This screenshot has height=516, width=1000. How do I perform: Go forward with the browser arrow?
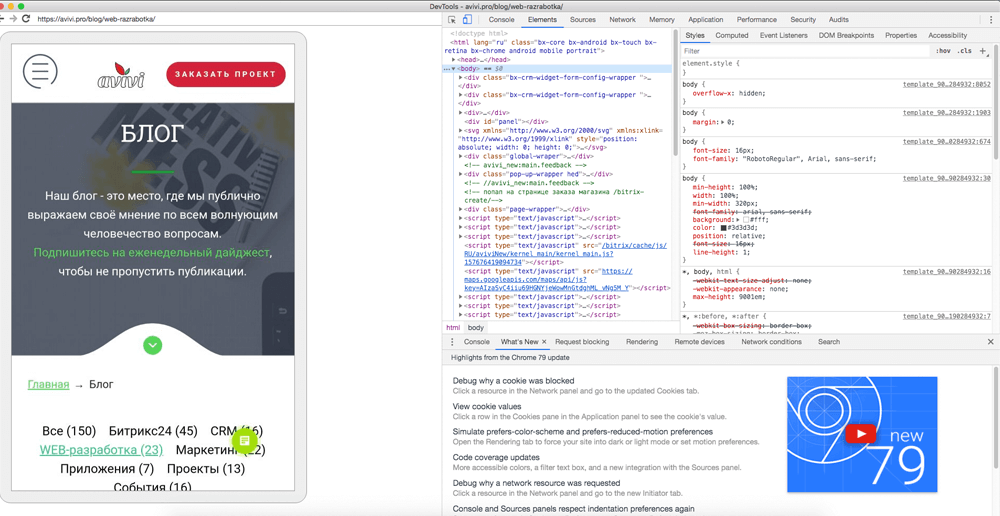tap(13, 18)
